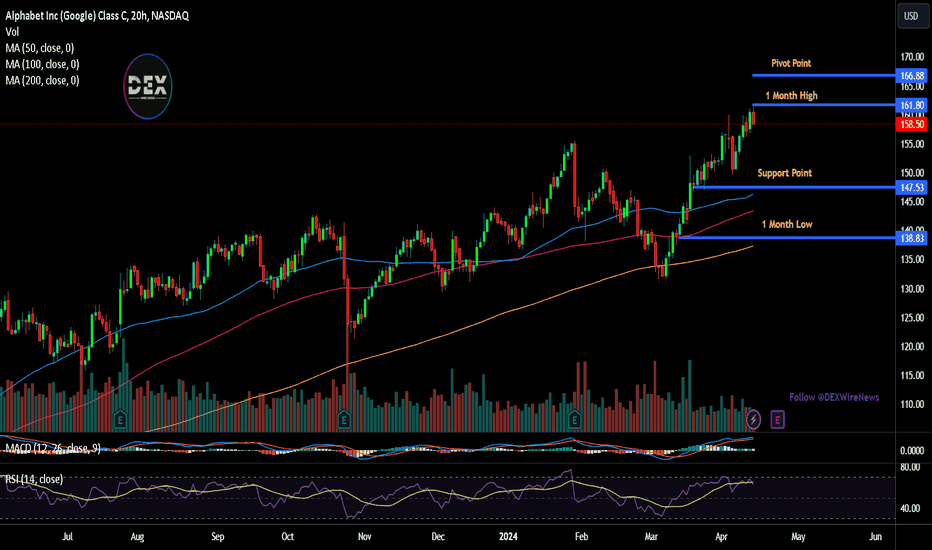This screenshot has width=932, height=550.
Task: Click the Follow @DEXWireNews text
Action: coord(834,397)
